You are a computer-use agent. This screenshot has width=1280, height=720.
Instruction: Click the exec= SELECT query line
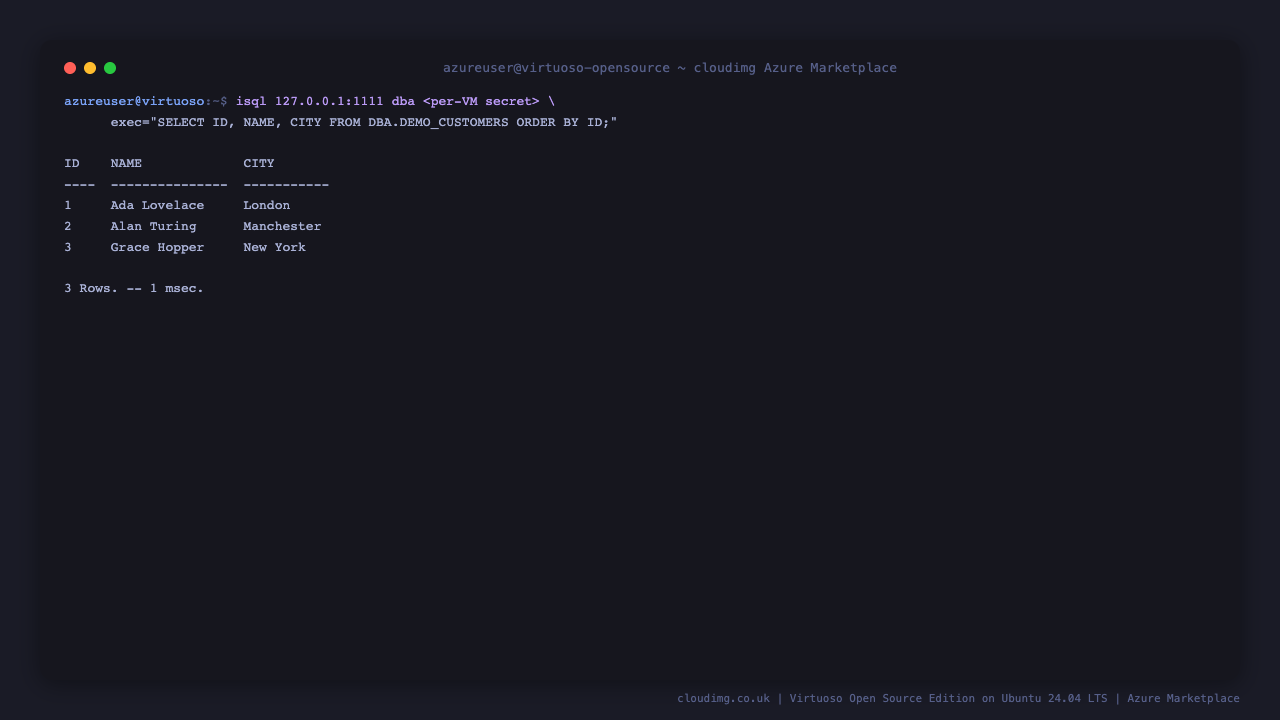(364, 122)
